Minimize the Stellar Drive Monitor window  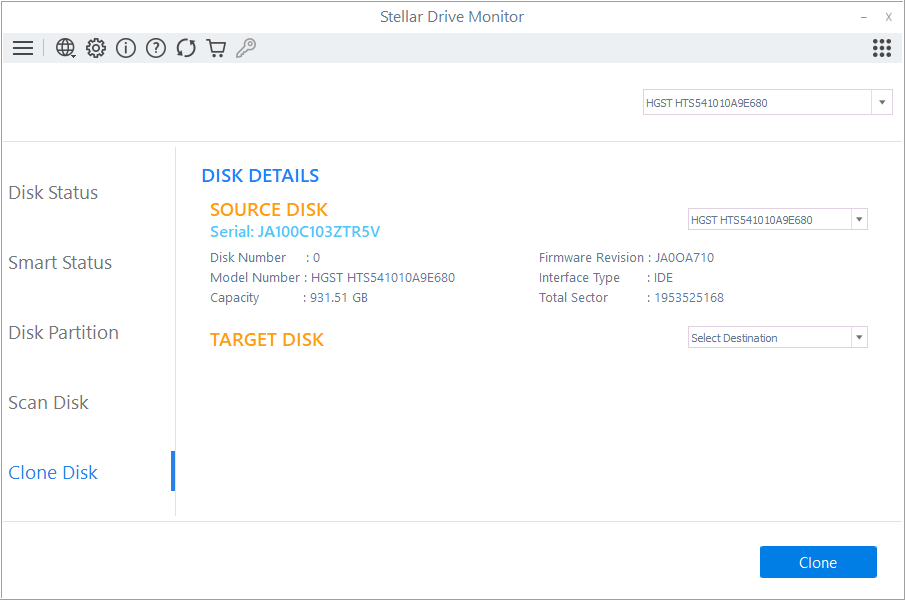pyautogui.click(x=863, y=17)
